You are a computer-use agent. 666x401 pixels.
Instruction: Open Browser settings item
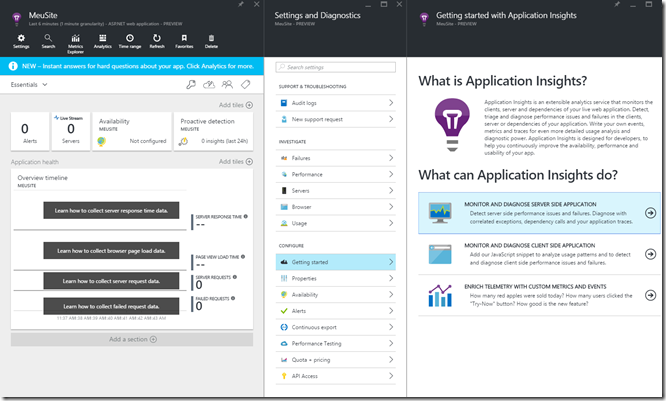[x=336, y=207]
